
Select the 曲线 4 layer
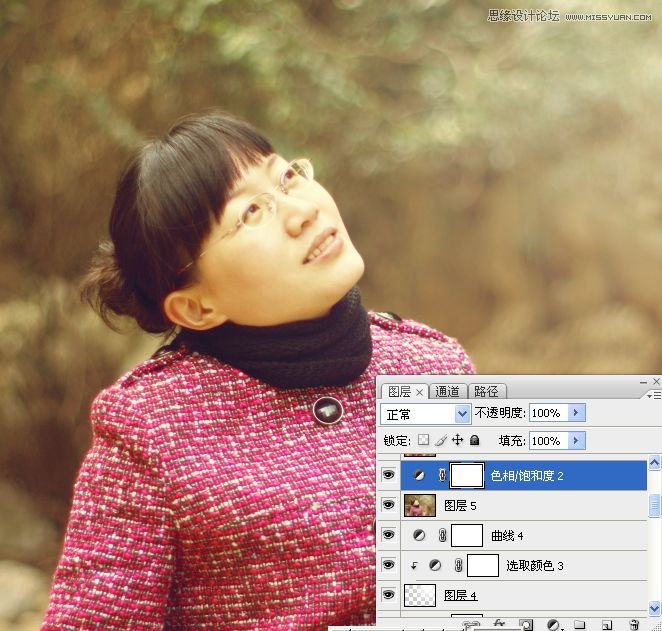click(x=524, y=536)
